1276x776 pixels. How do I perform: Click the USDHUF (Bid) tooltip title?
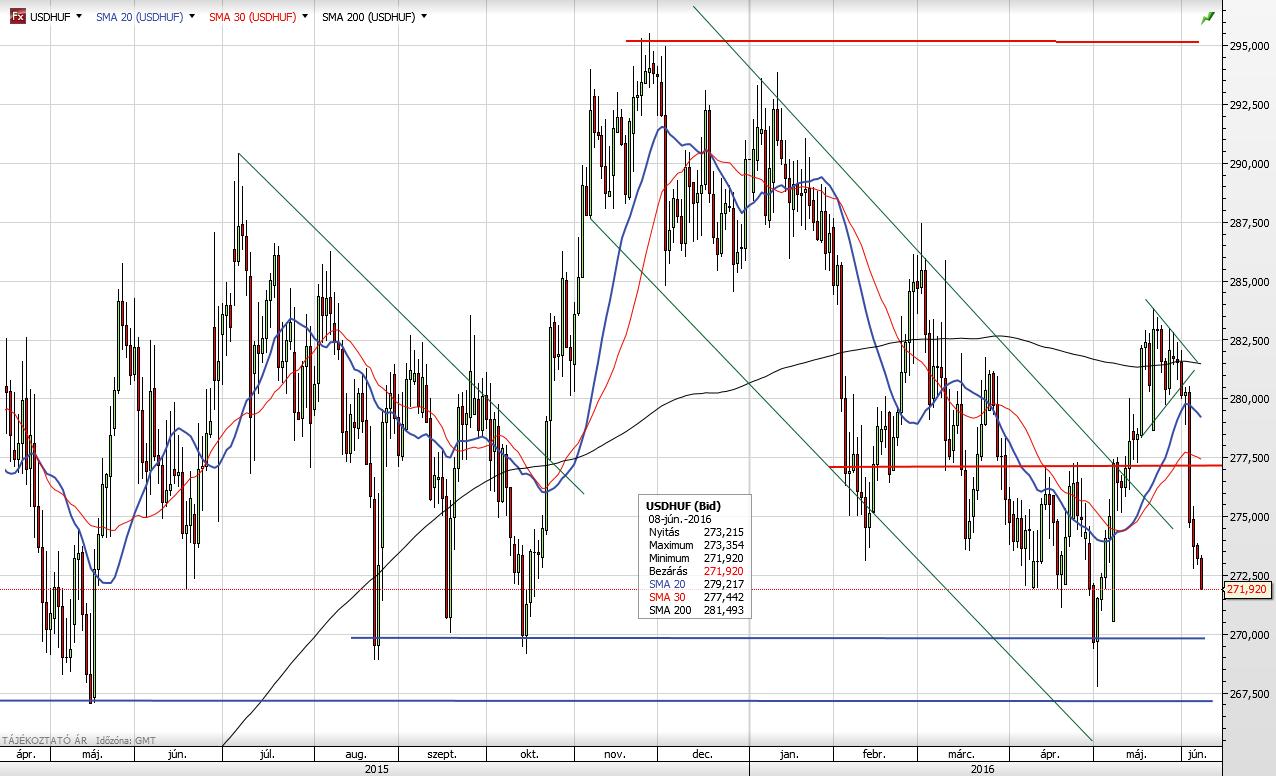[x=684, y=506]
